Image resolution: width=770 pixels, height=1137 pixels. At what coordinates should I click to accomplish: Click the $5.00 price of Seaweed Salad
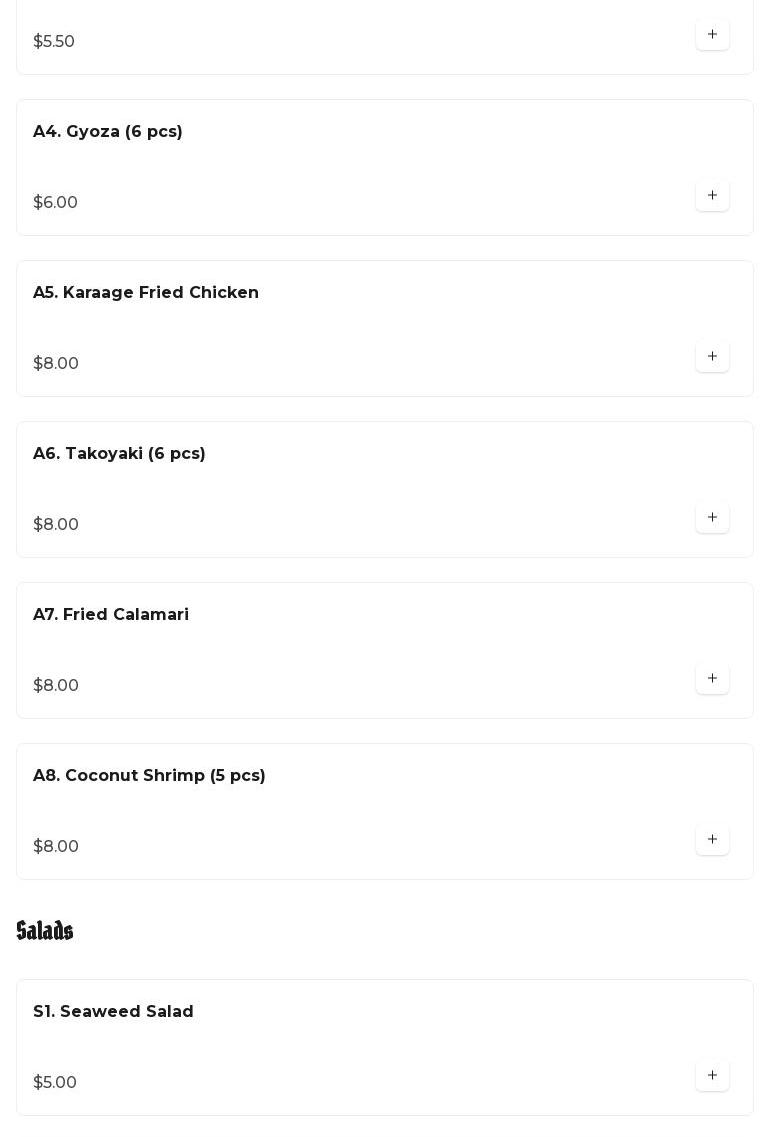tap(55, 1083)
